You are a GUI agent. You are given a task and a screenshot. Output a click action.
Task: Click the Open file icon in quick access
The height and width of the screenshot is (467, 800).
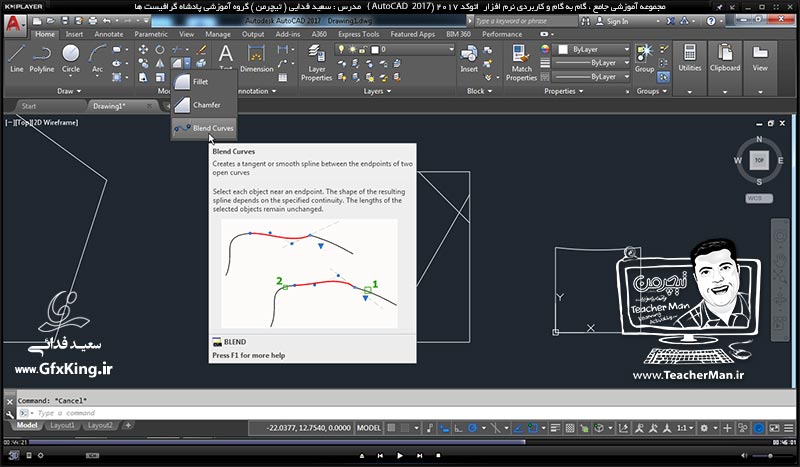[51, 21]
